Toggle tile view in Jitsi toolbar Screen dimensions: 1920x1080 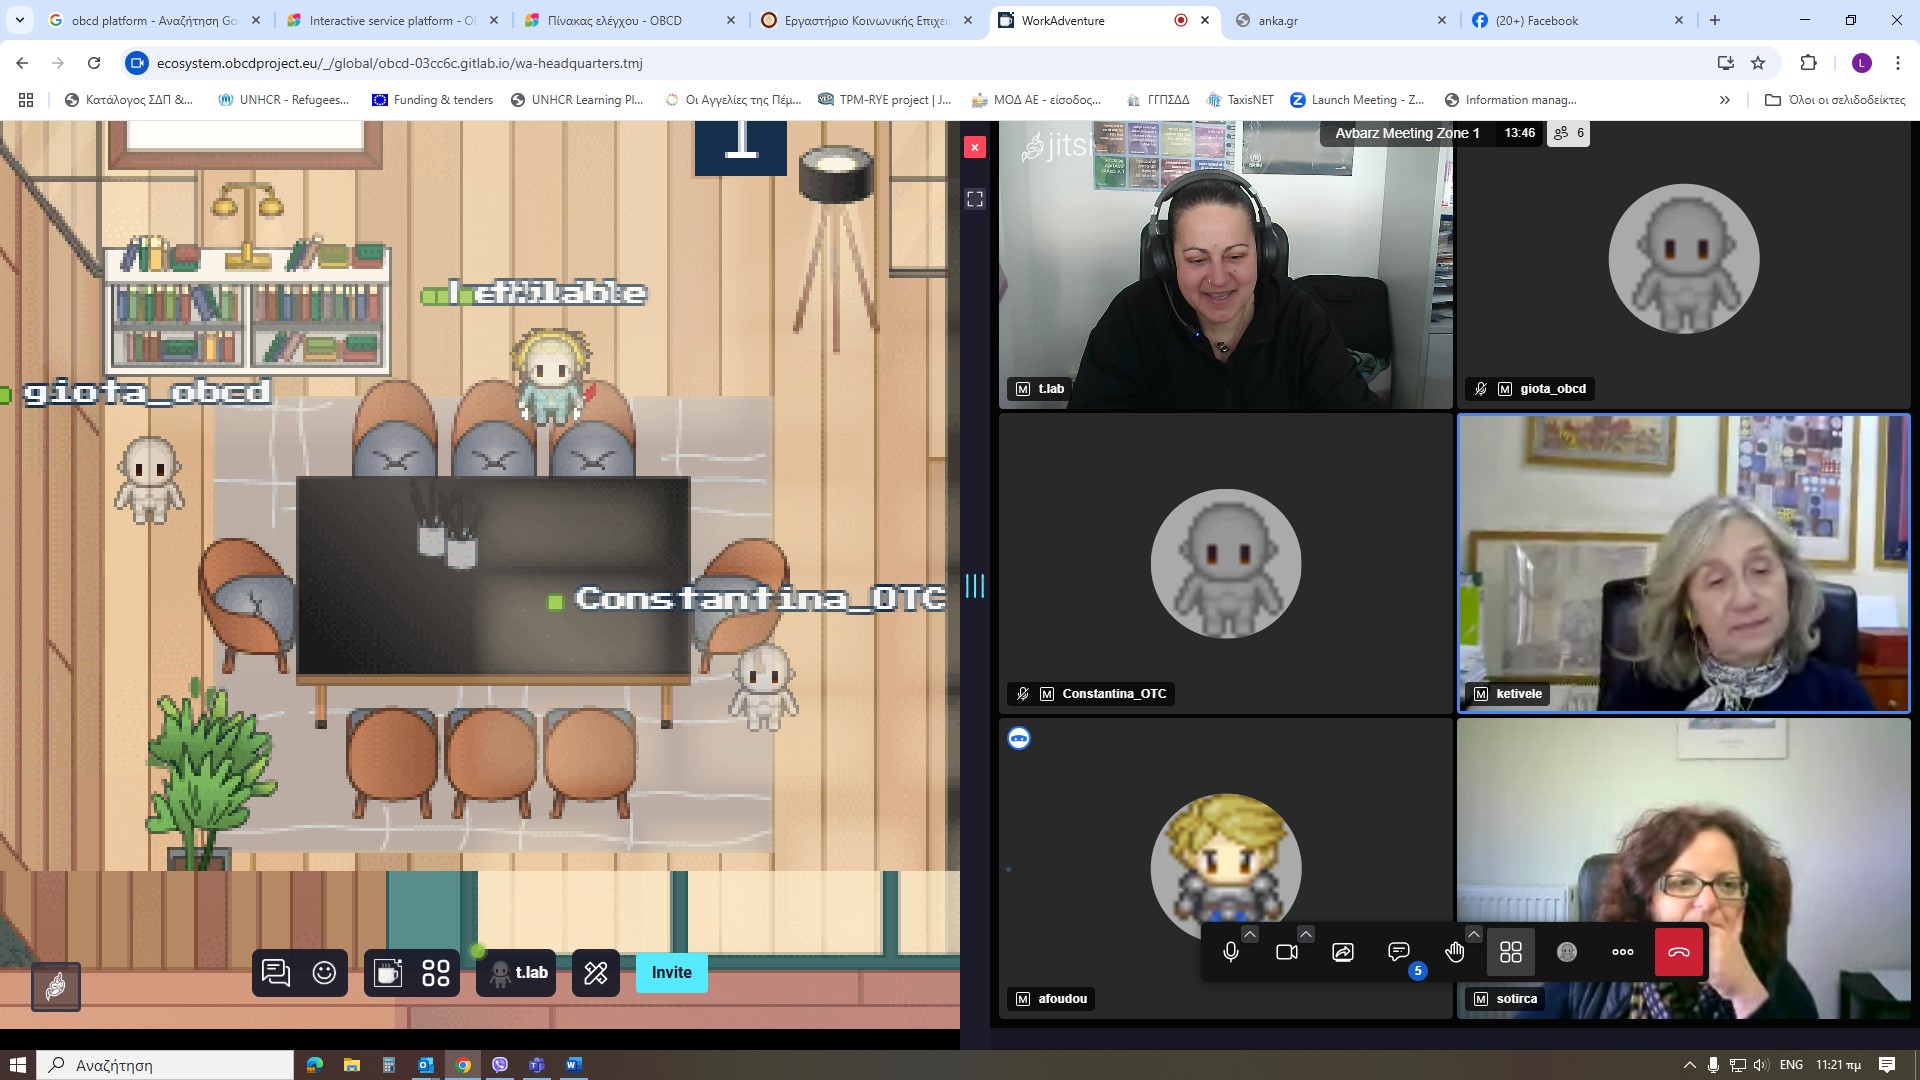(x=1510, y=952)
